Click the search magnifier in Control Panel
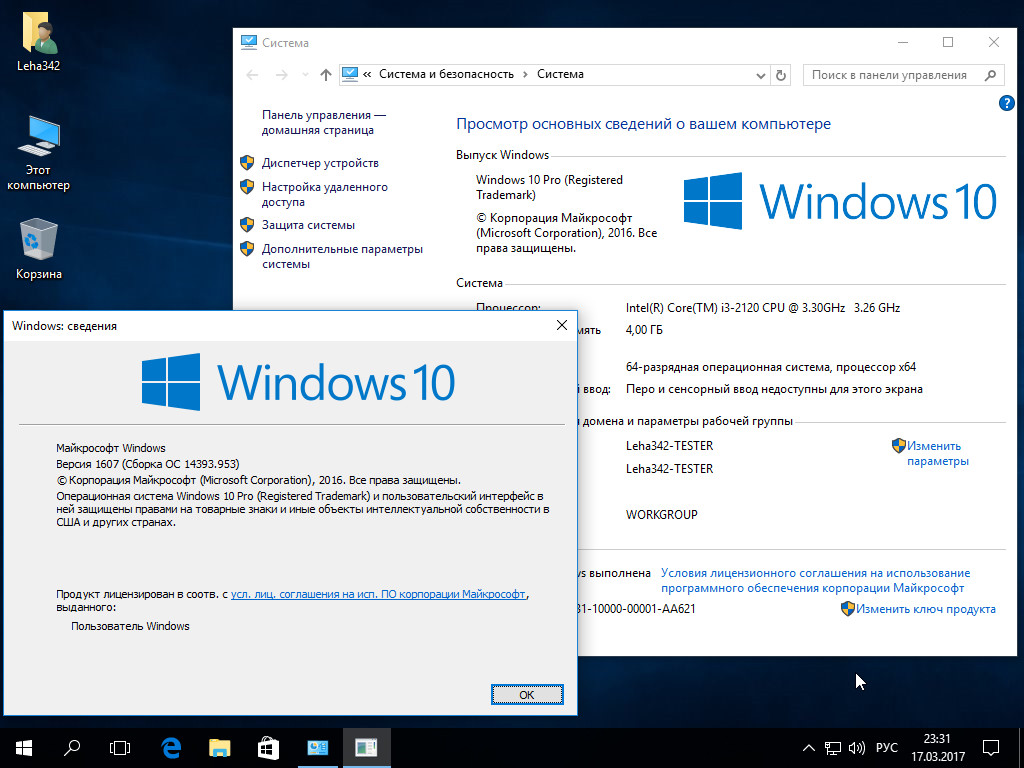 [990, 75]
